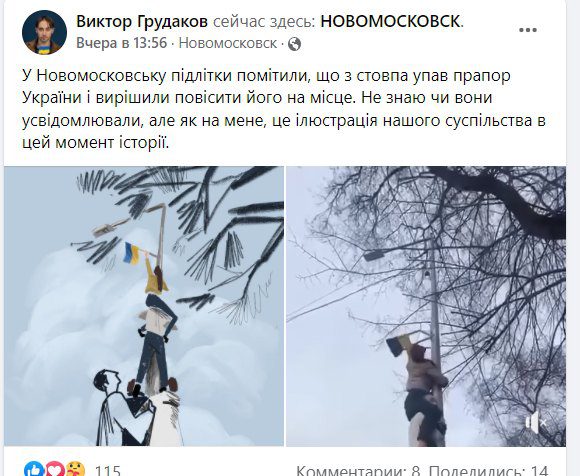Open the post options three-dot menu
The height and width of the screenshot is (476, 580).
click(528, 30)
